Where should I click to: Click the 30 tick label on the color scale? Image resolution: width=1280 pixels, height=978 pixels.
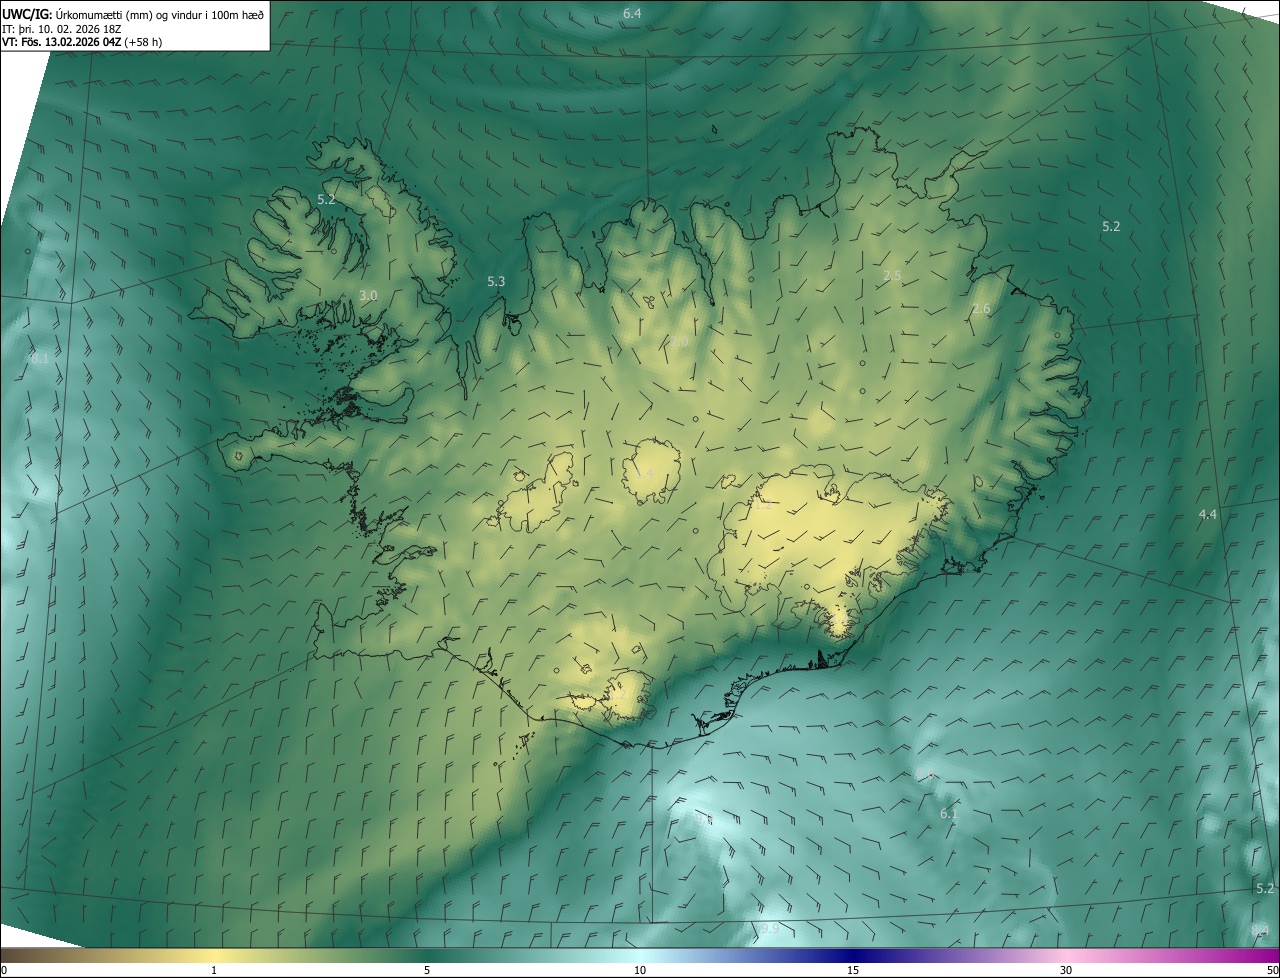click(1066, 970)
